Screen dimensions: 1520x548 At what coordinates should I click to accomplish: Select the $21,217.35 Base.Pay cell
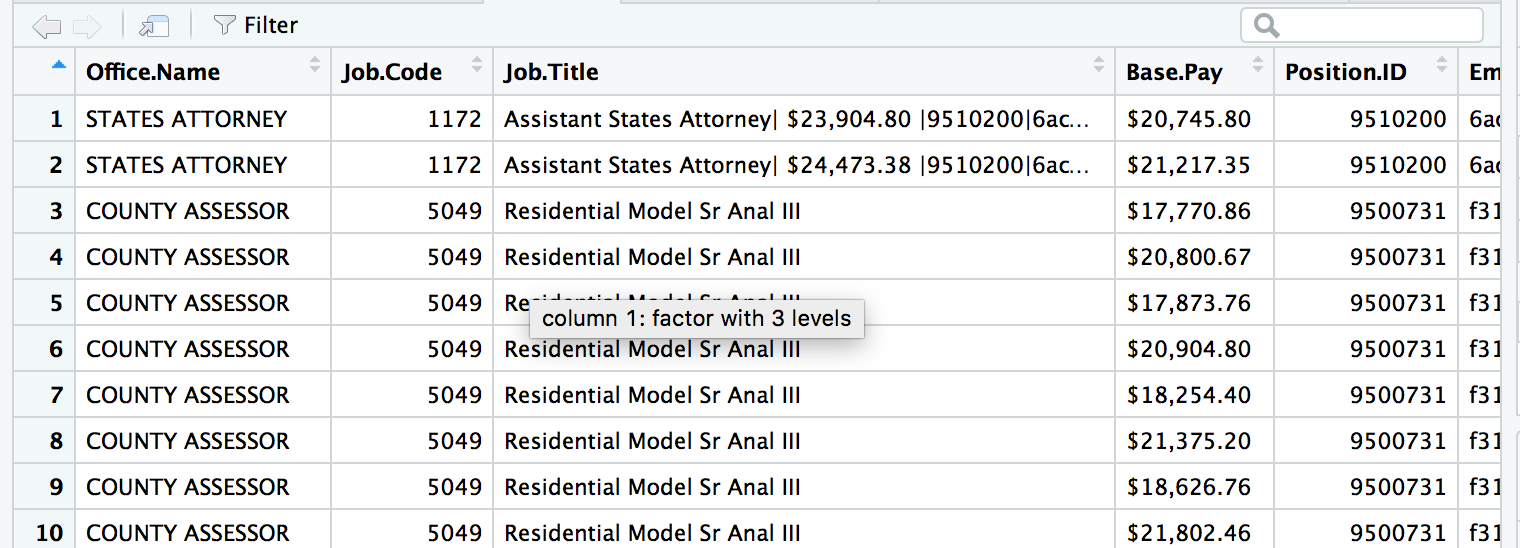pos(1188,165)
